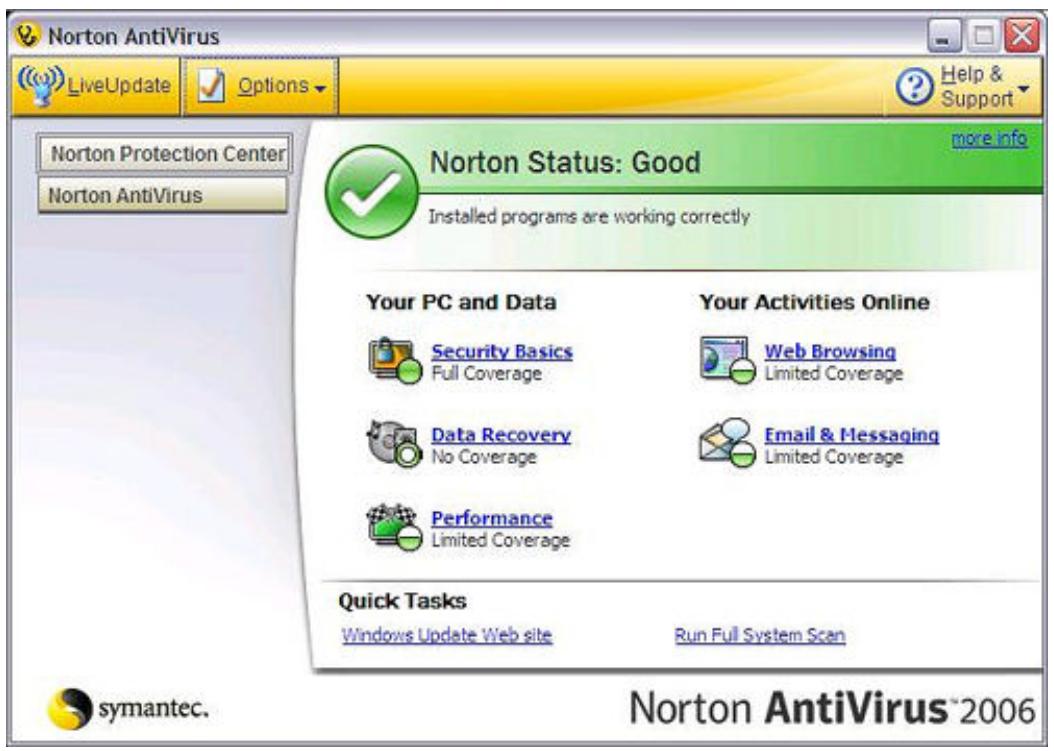1054x751 pixels.
Task: Open the Web Browsing link
Action: tap(830, 351)
